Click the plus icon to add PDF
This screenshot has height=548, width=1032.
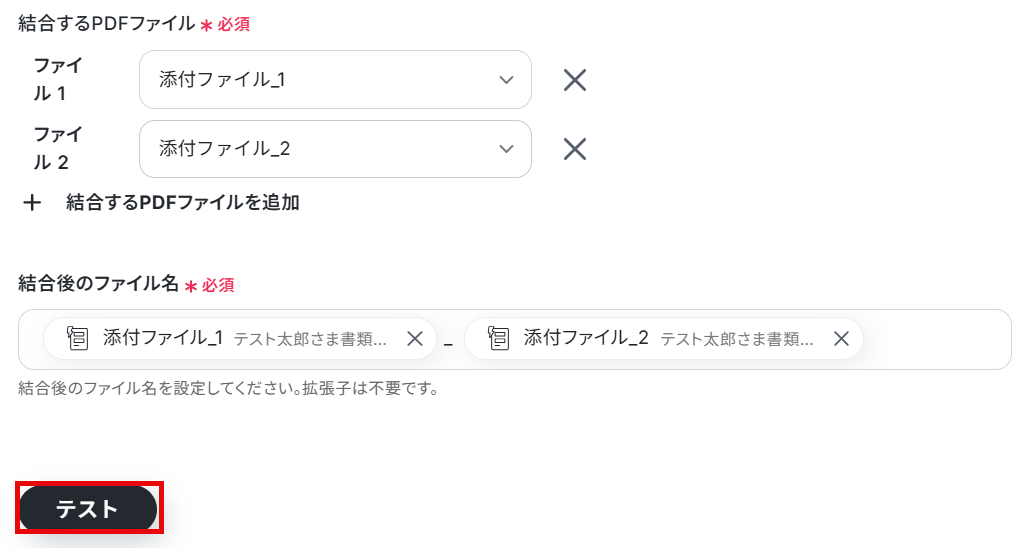click(x=32, y=203)
